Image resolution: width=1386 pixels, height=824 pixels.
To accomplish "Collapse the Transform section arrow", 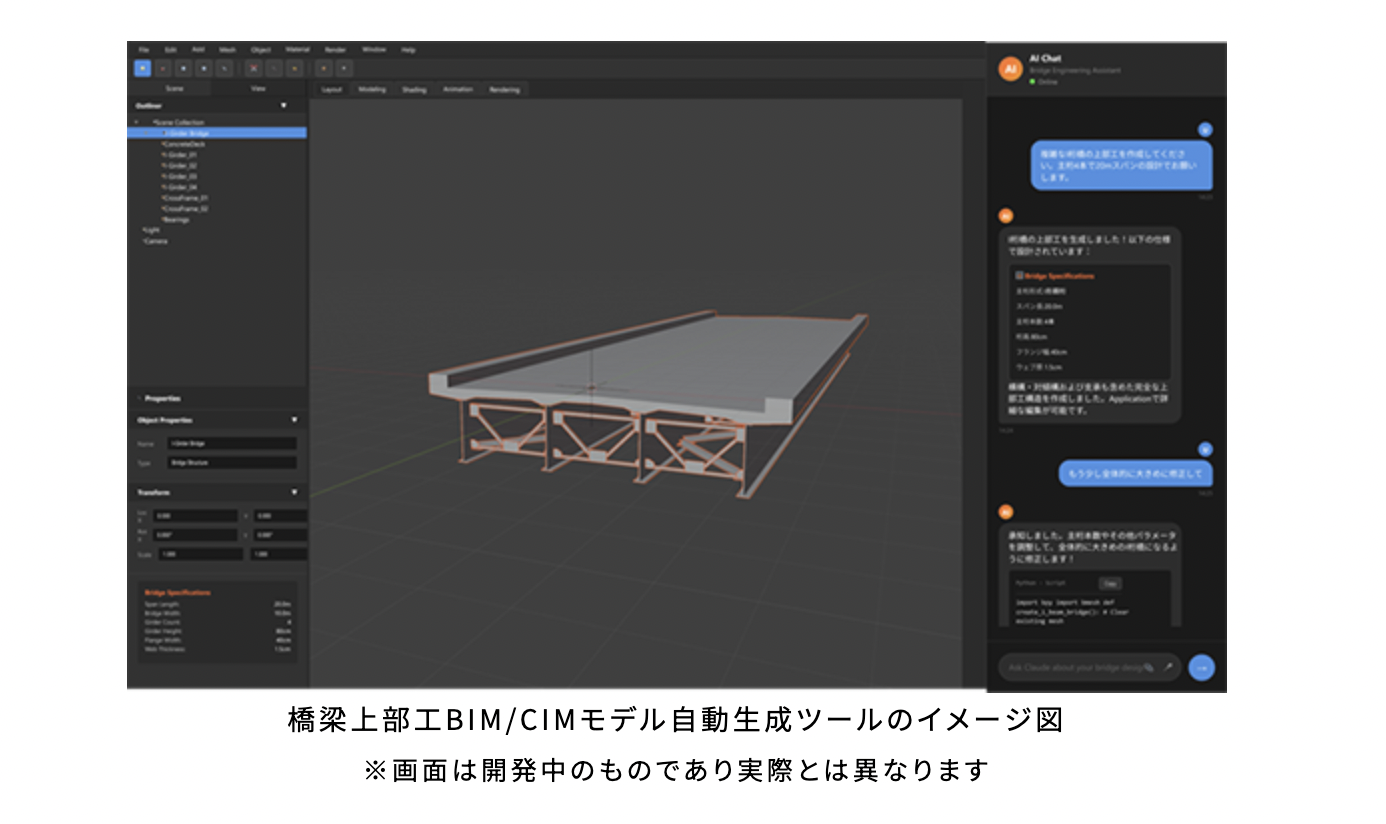I will [x=294, y=492].
